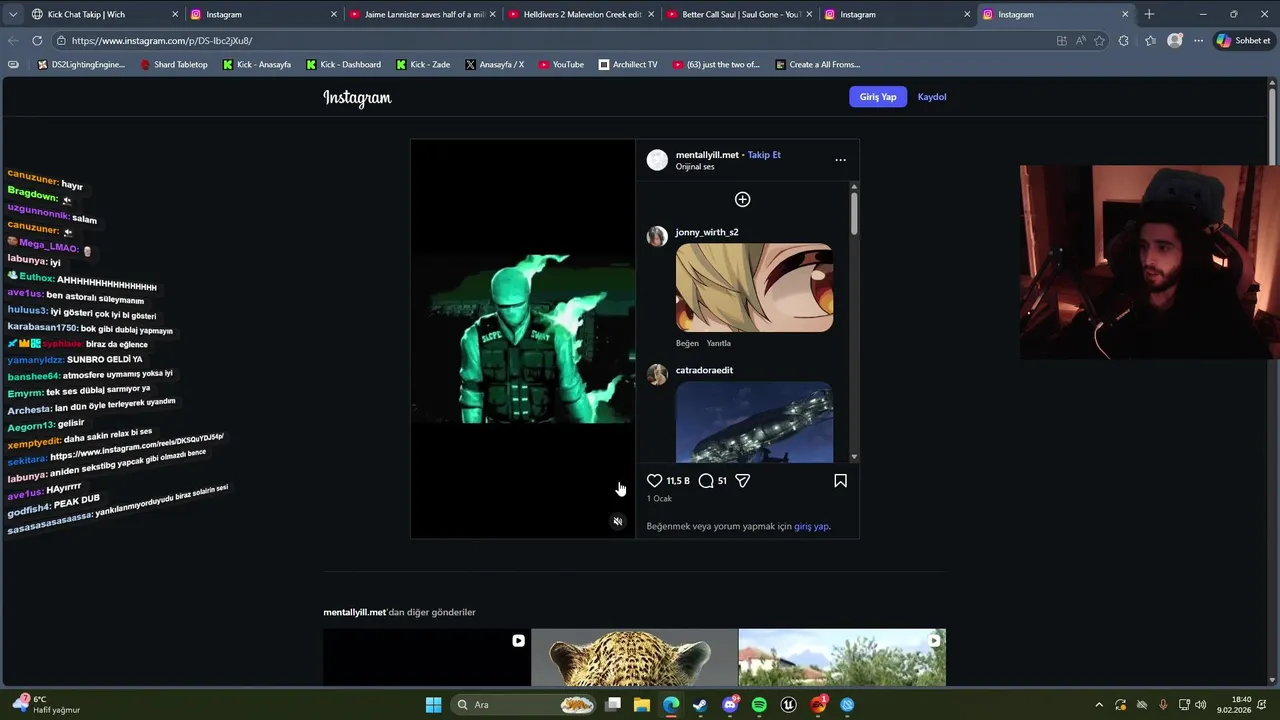Expand the system tray hidden icons chevron

point(1099,705)
